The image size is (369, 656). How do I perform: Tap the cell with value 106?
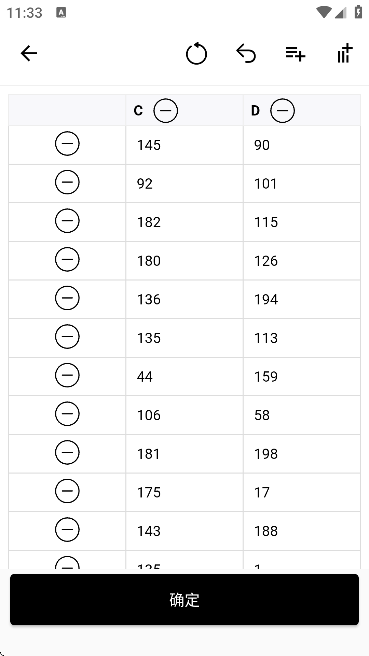point(184,415)
